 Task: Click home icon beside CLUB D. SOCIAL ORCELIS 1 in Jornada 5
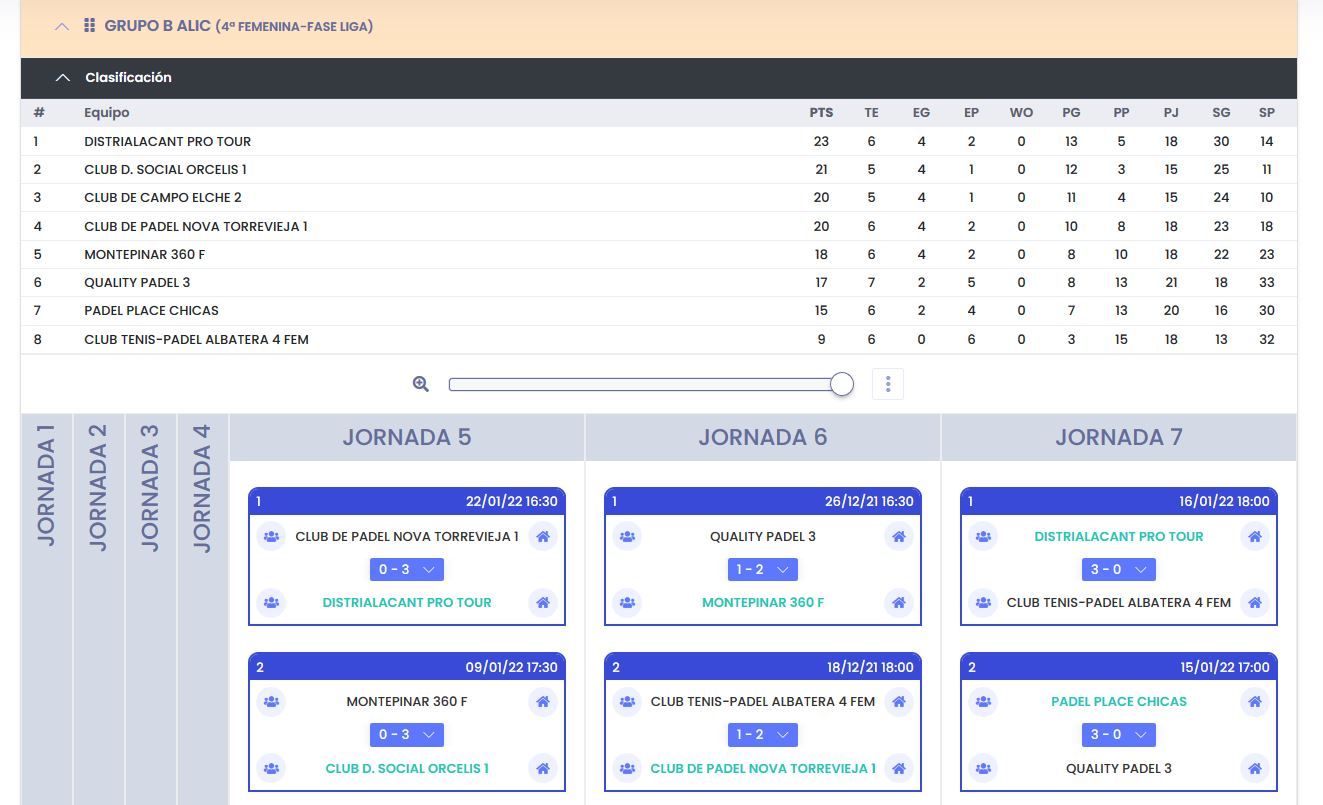pos(543,769)
